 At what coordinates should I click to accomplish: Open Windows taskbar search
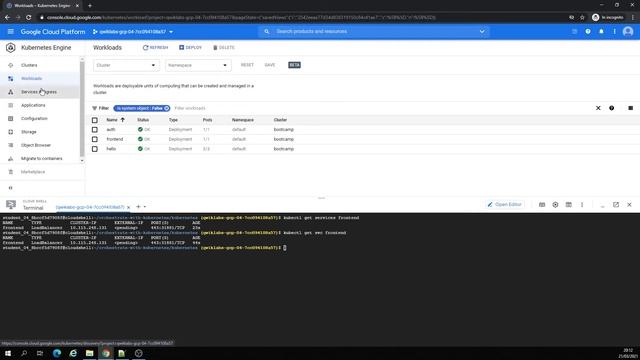[x=24, y=353]
